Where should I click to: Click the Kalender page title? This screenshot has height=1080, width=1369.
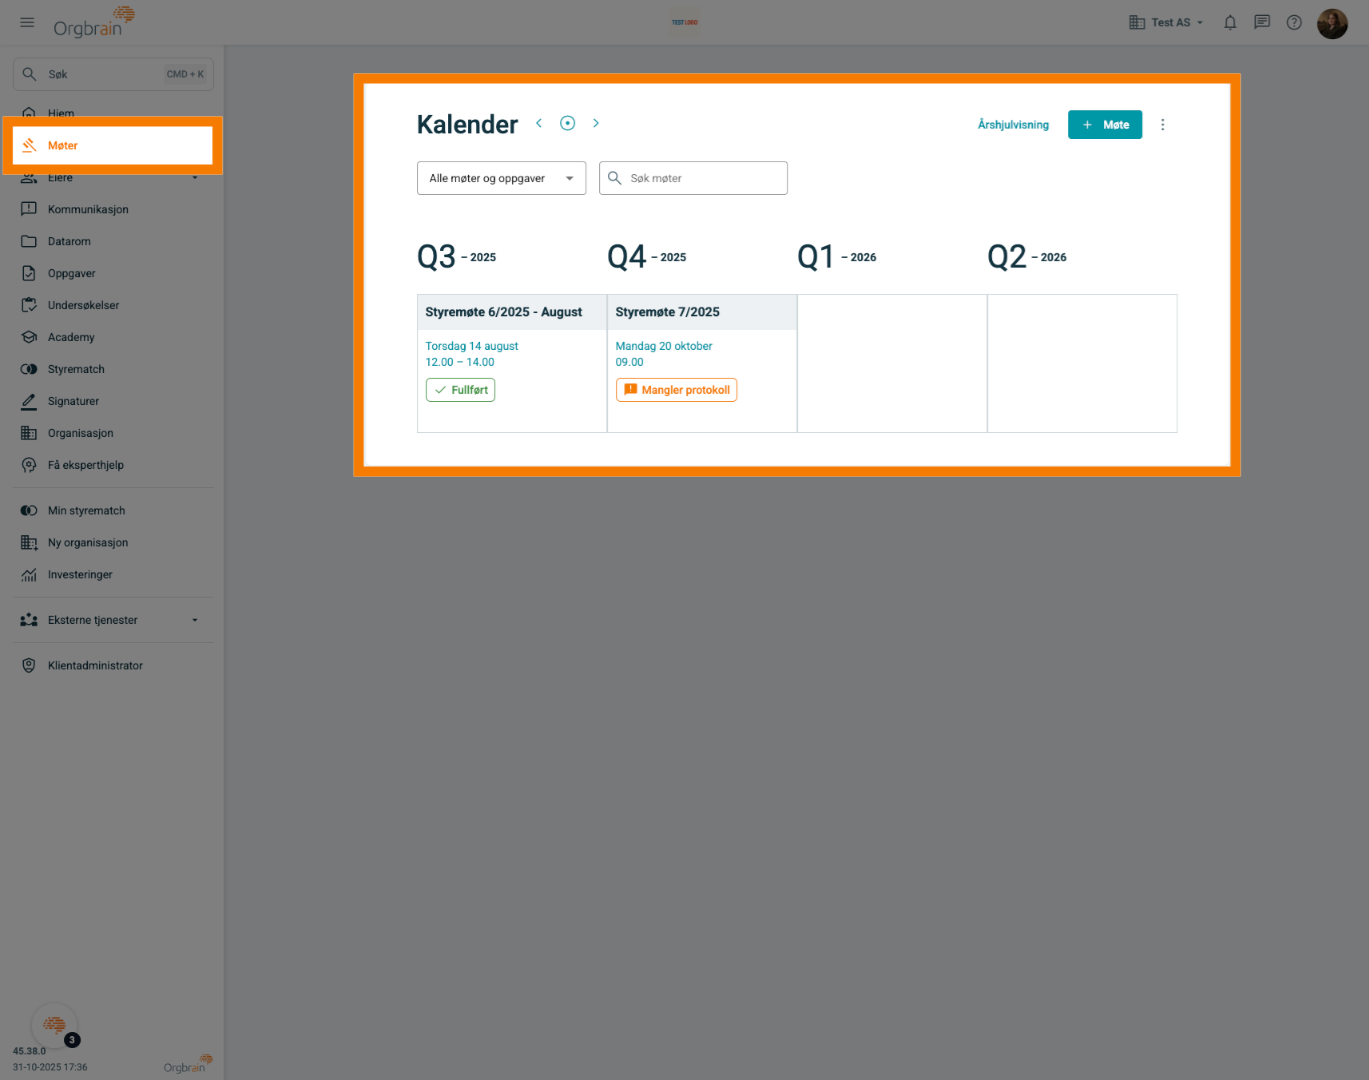[467, 125]
